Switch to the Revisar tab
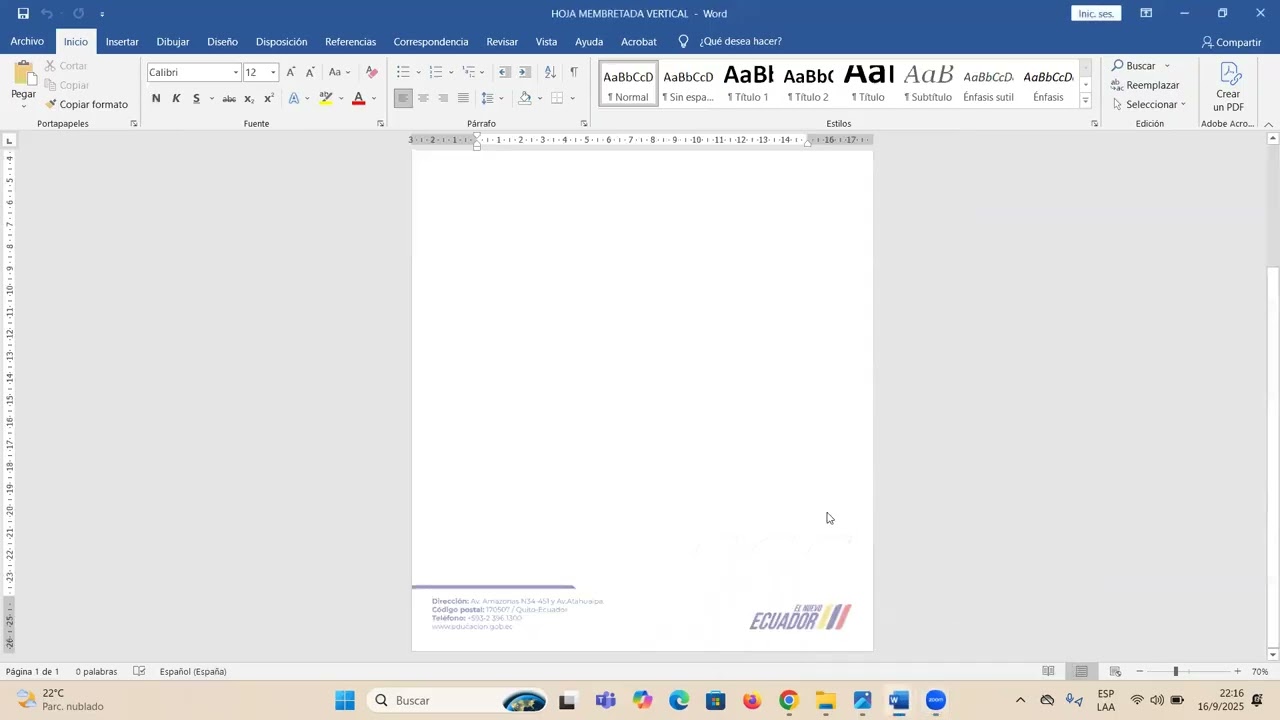 pyautogui.click(x=502, y=42)
